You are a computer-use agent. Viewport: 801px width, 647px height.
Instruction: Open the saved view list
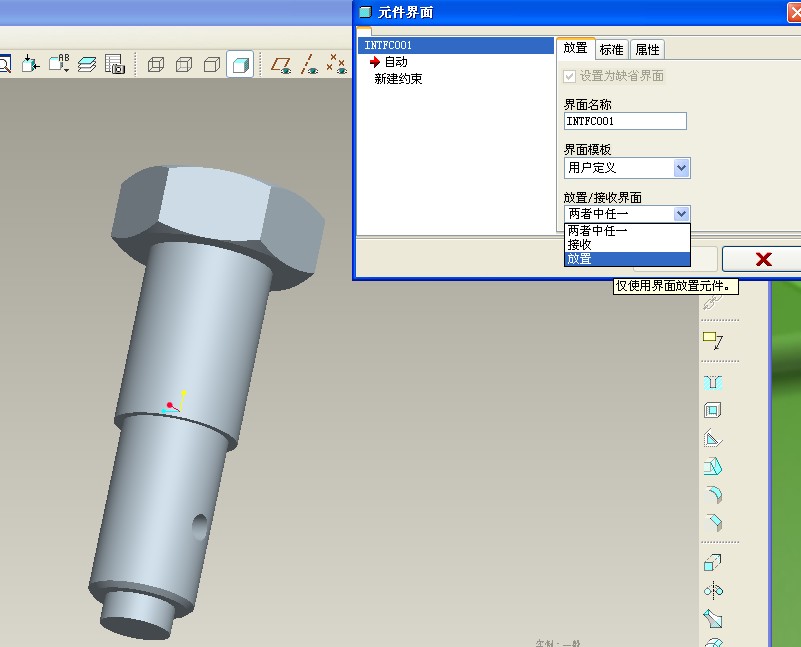59,64
